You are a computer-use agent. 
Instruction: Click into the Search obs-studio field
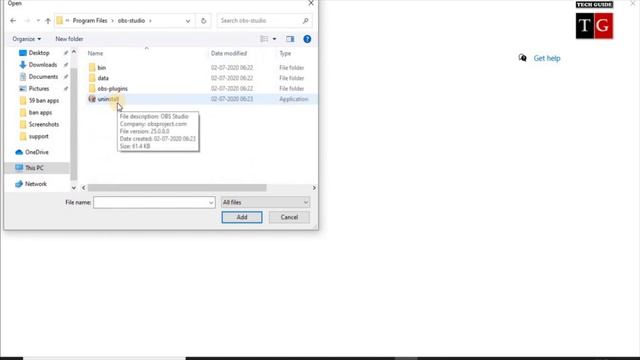(x=264, y=20)
